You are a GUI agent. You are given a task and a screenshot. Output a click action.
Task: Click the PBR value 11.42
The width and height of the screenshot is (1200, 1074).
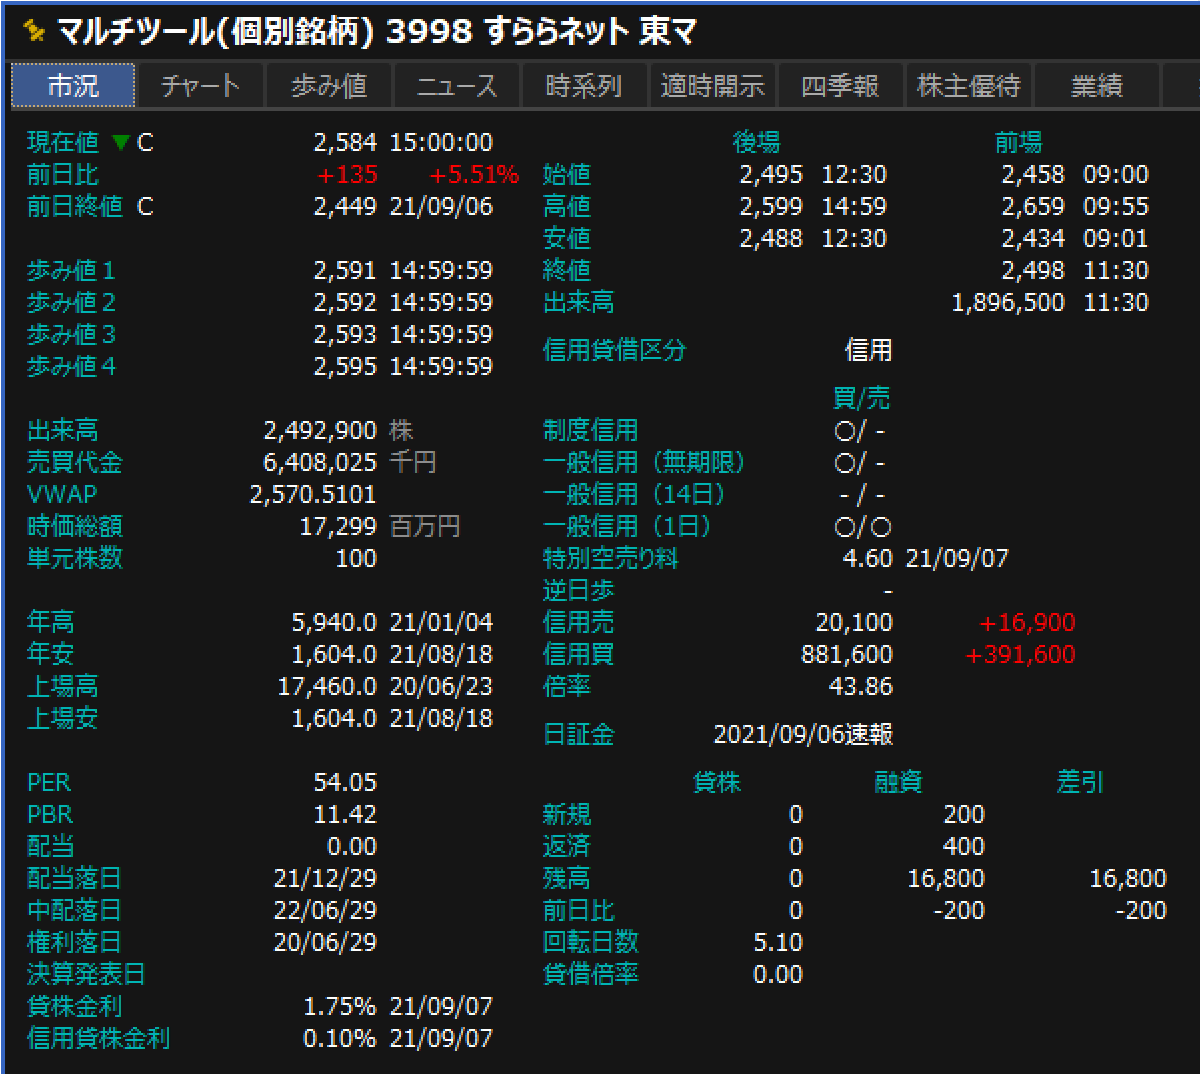[345, 815]
